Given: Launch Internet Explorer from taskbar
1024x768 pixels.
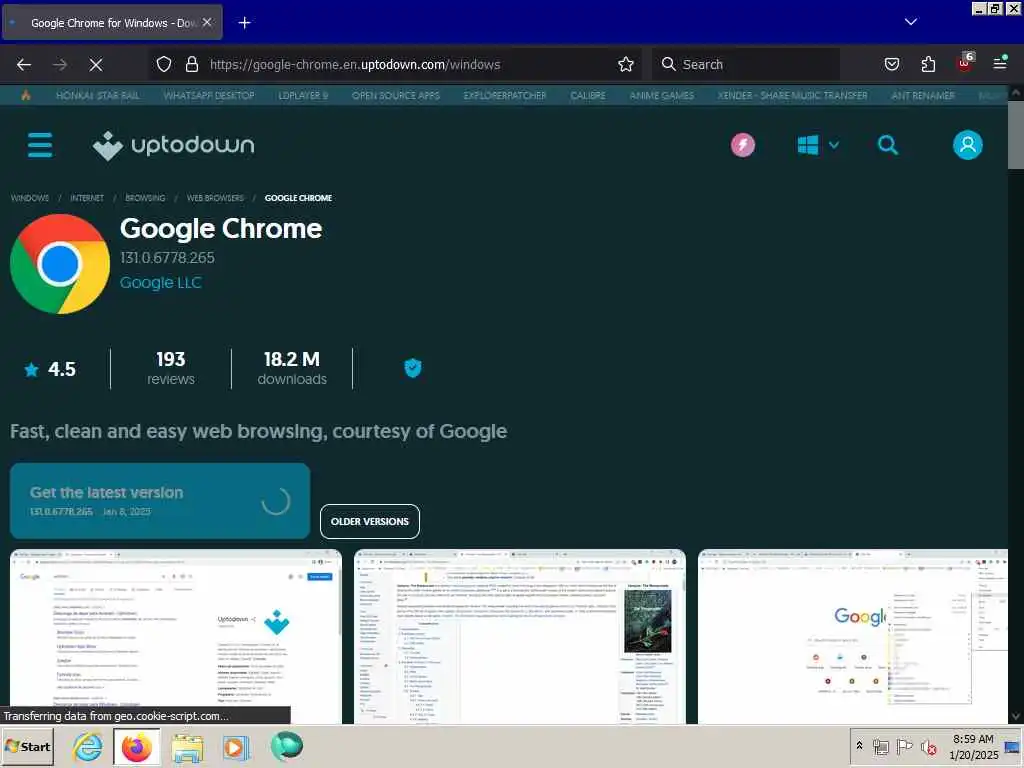Looking at the screenshot, I should (88, 746).
